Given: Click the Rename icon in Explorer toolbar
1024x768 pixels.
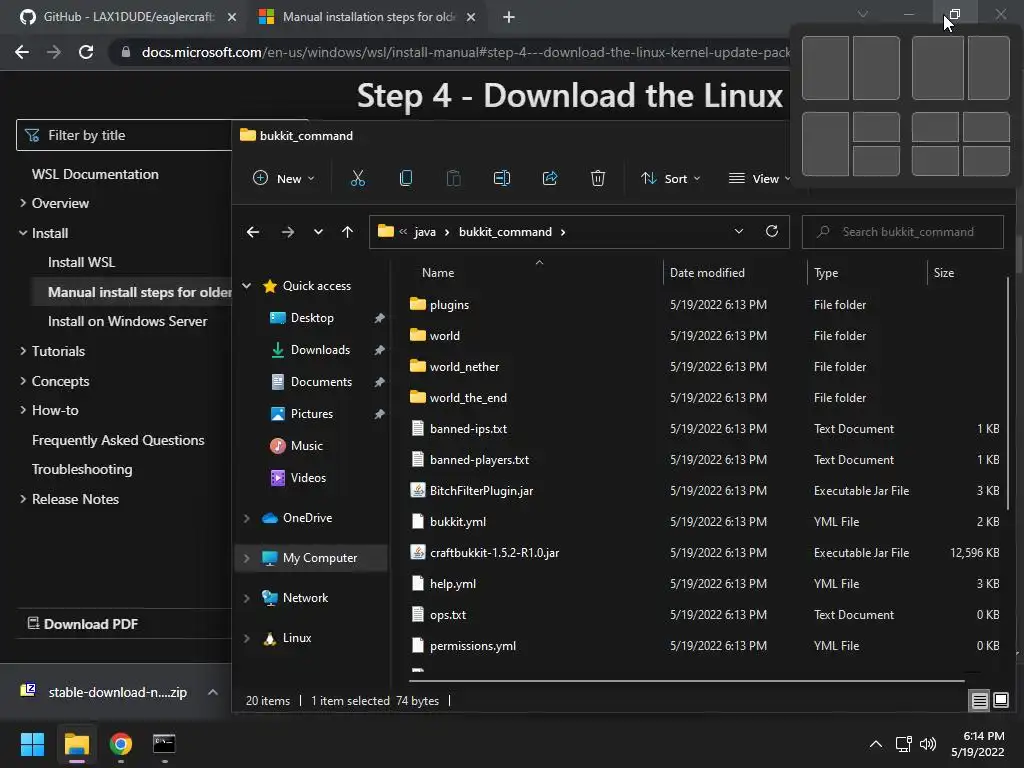Looking at the screenshot, I should point(502,178).
